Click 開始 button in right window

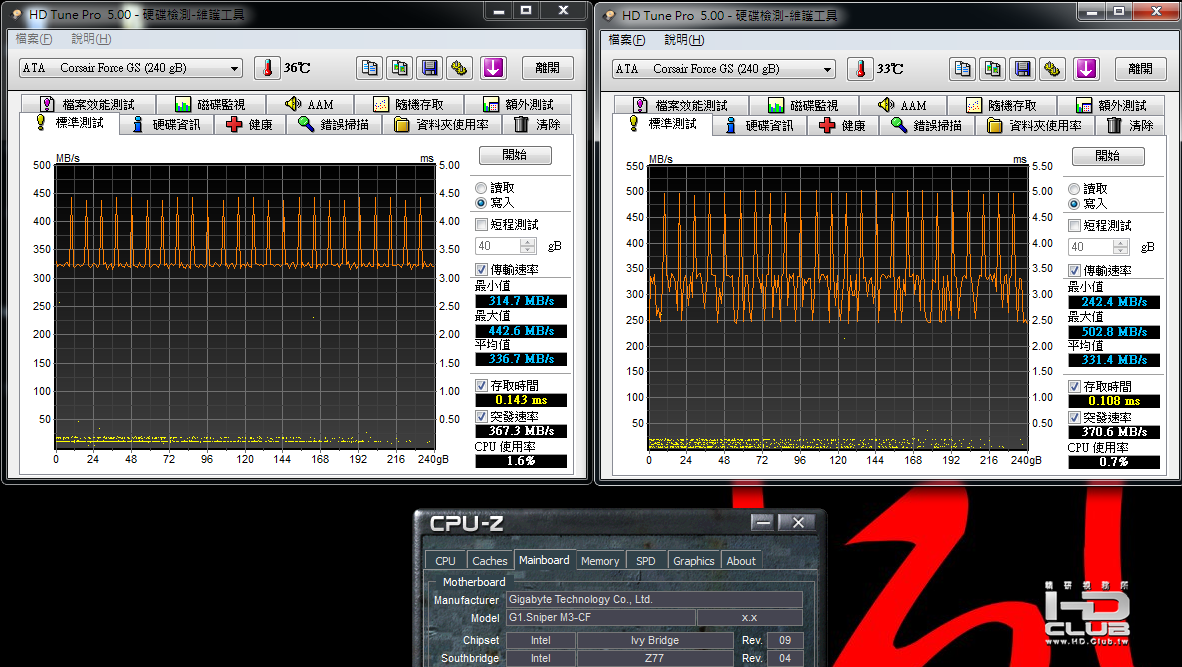coord(1108,155)
